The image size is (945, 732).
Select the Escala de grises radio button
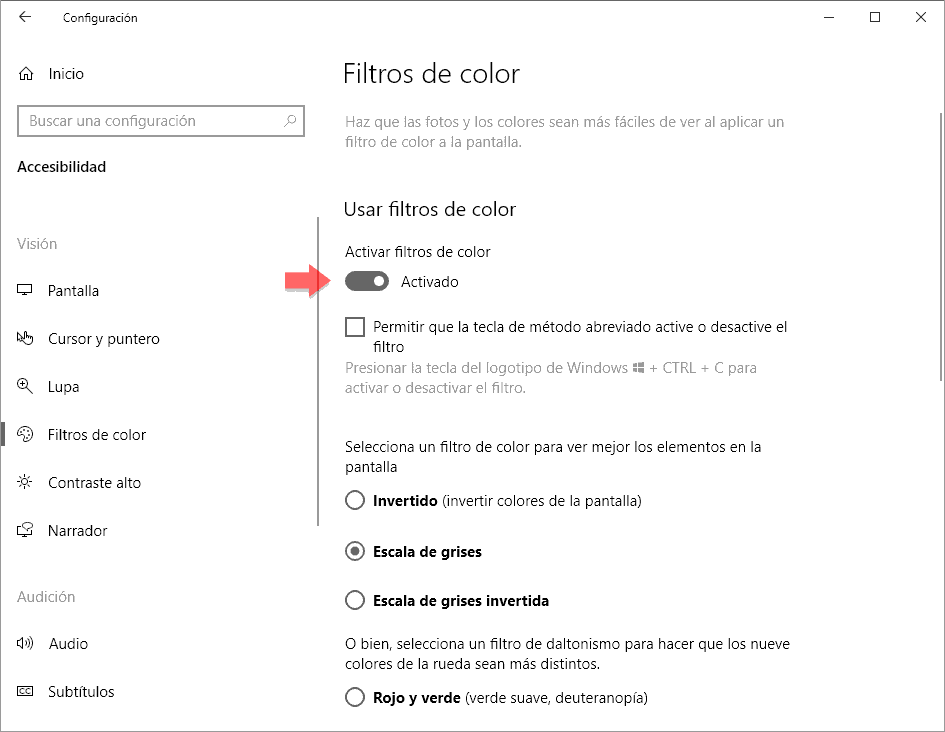355,551
